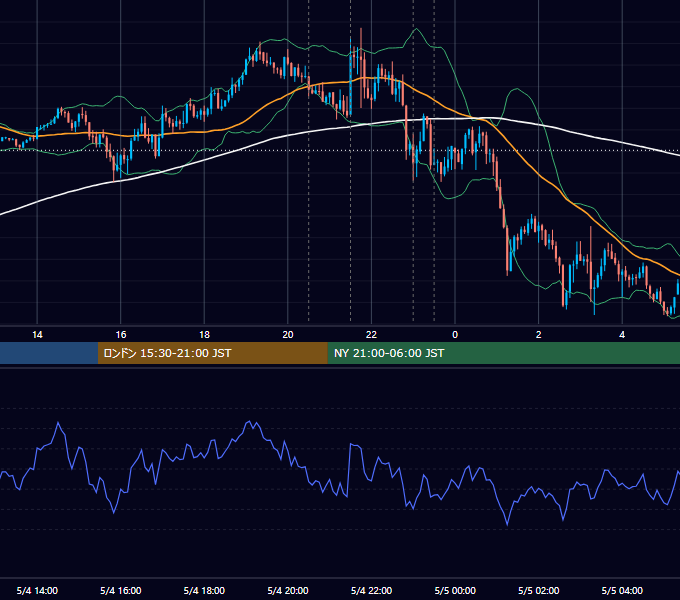Screen dimensions: 680x600
Task: Click the 5/4 22:00 label on indicator axis
Action: [371, 590]
